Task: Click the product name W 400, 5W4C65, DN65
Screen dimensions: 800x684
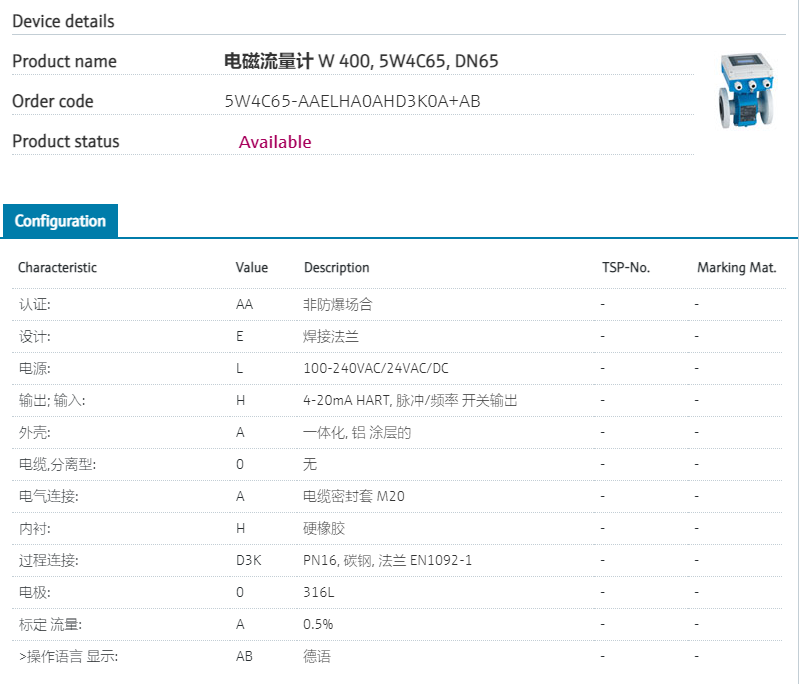Action: coord(361,61)
